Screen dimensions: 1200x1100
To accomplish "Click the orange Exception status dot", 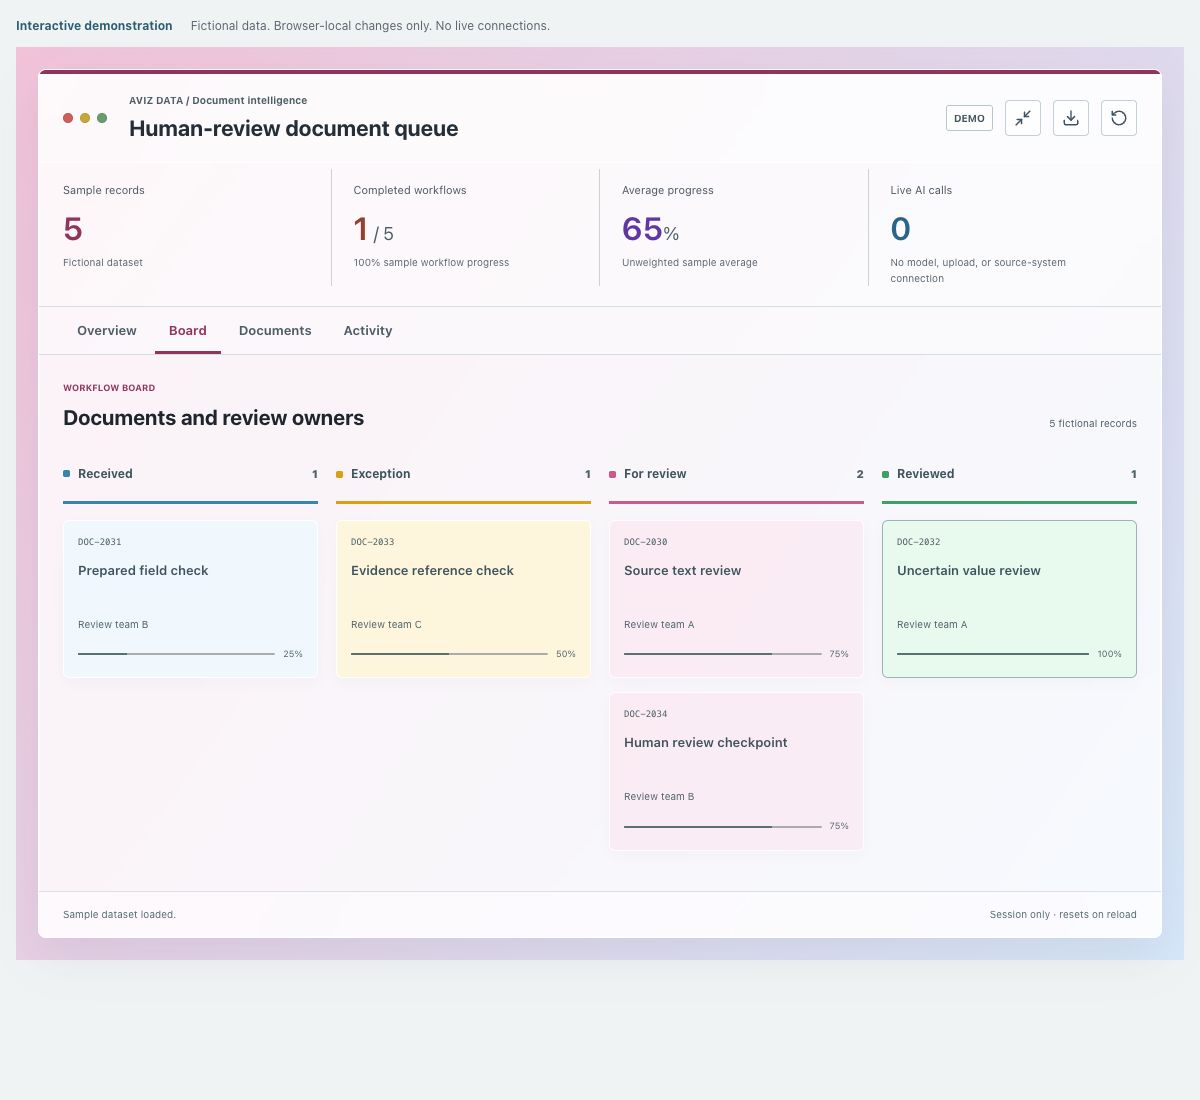I will click(340, 474).
